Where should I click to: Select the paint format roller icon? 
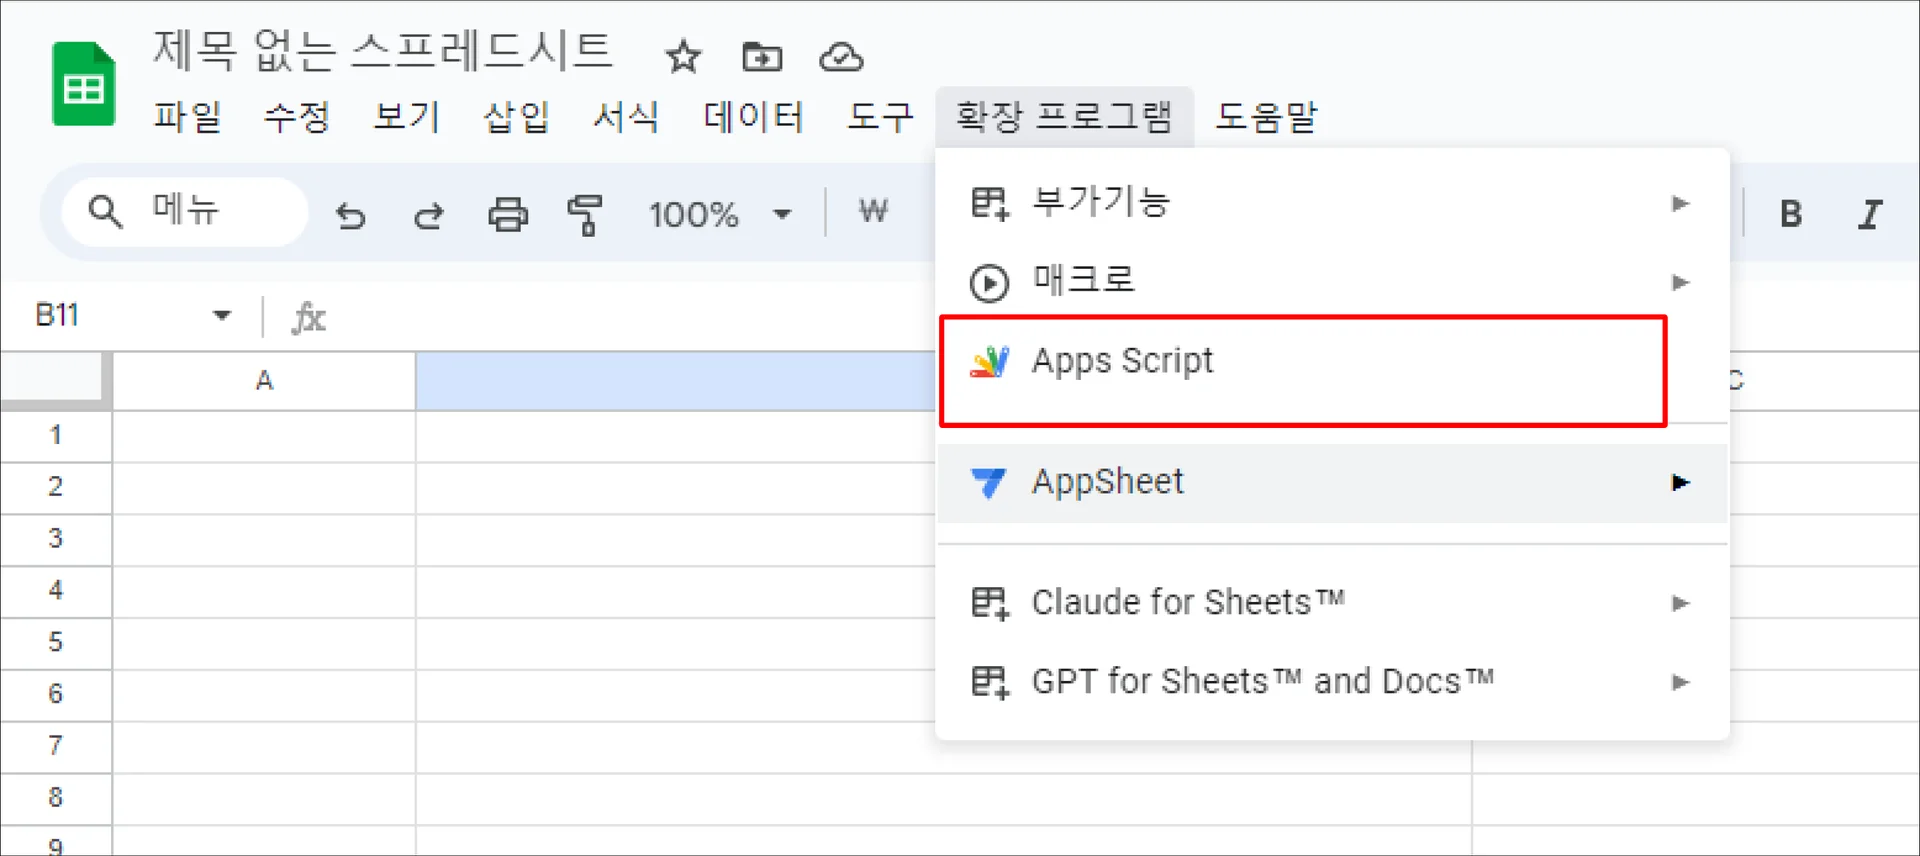[585, 214]
